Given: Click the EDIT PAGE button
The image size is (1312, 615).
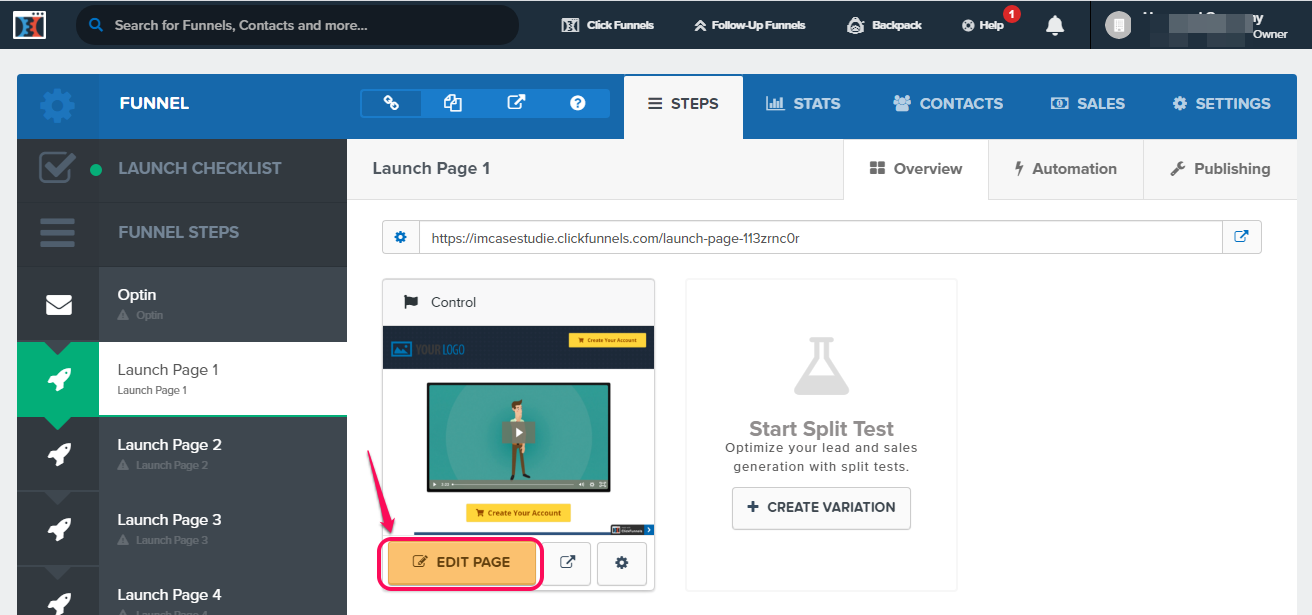Looking at the screenshot, I should pyautogui.click(x=463, y=563).
